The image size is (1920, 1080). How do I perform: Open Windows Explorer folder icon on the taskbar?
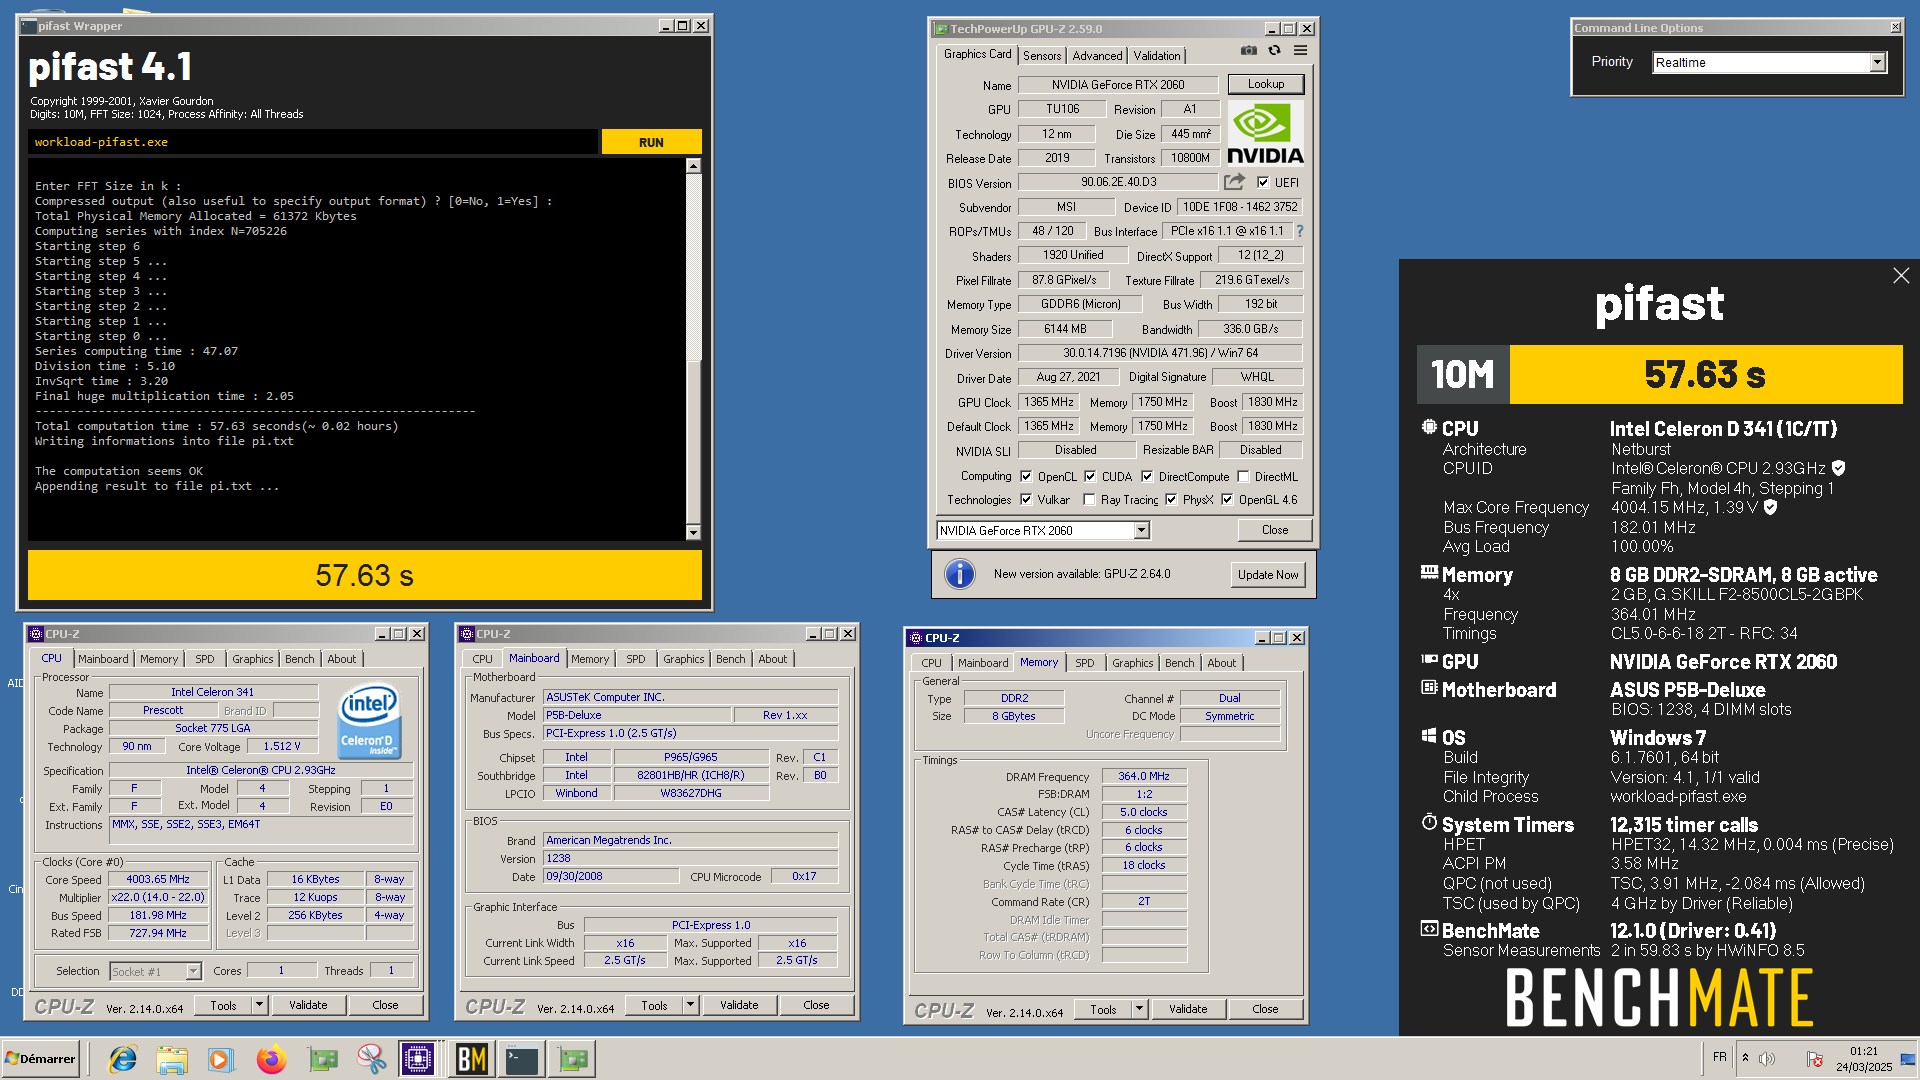pos(172,1059)
